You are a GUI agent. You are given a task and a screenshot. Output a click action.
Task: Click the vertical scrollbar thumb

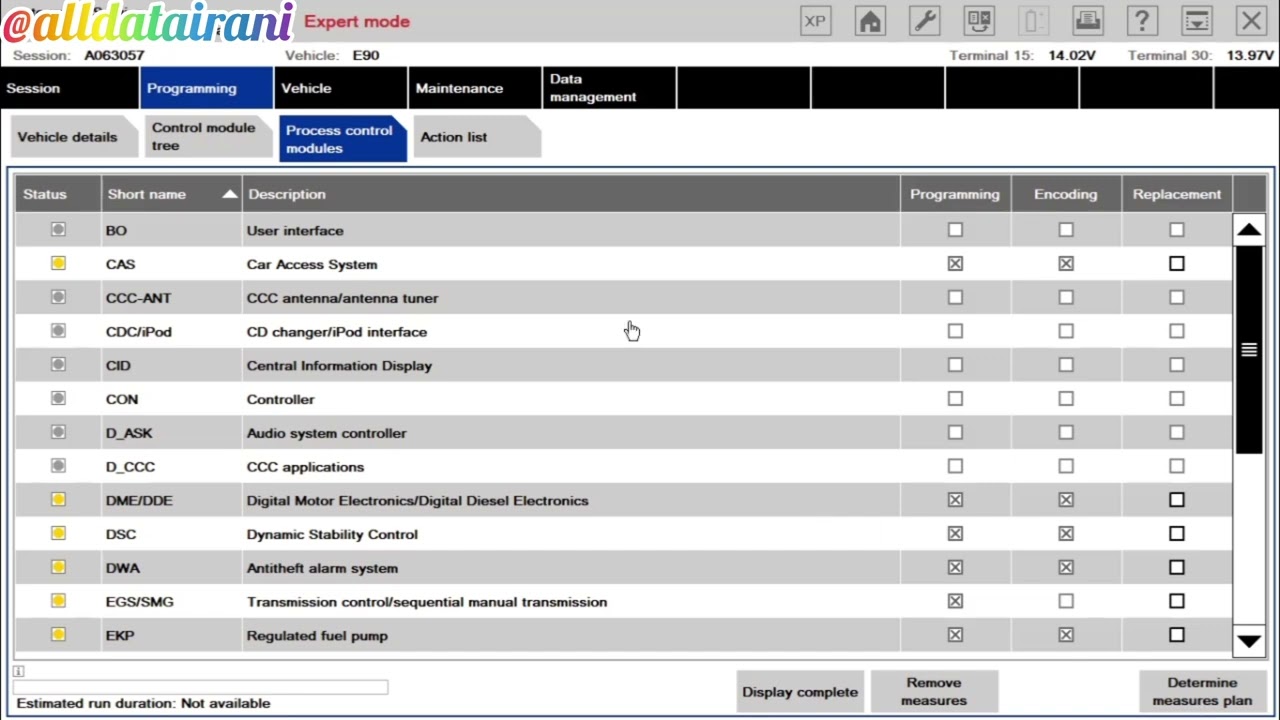(1249, 349)
